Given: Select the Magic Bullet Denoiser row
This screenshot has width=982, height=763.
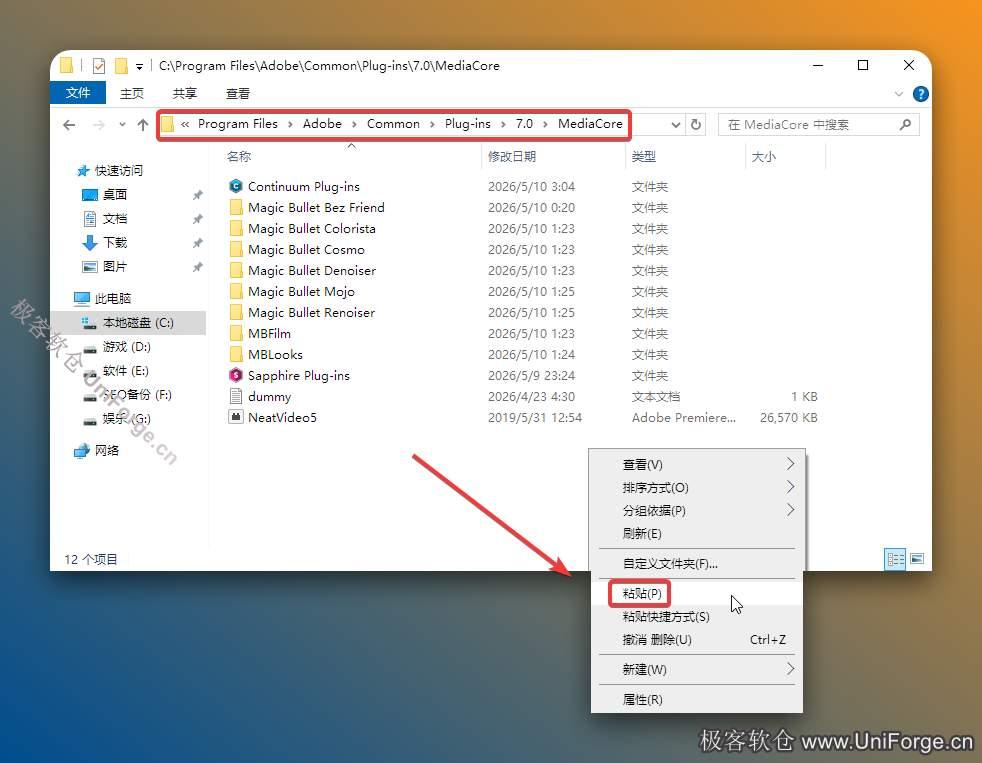Looking at the screenshot, I should 523,271.
